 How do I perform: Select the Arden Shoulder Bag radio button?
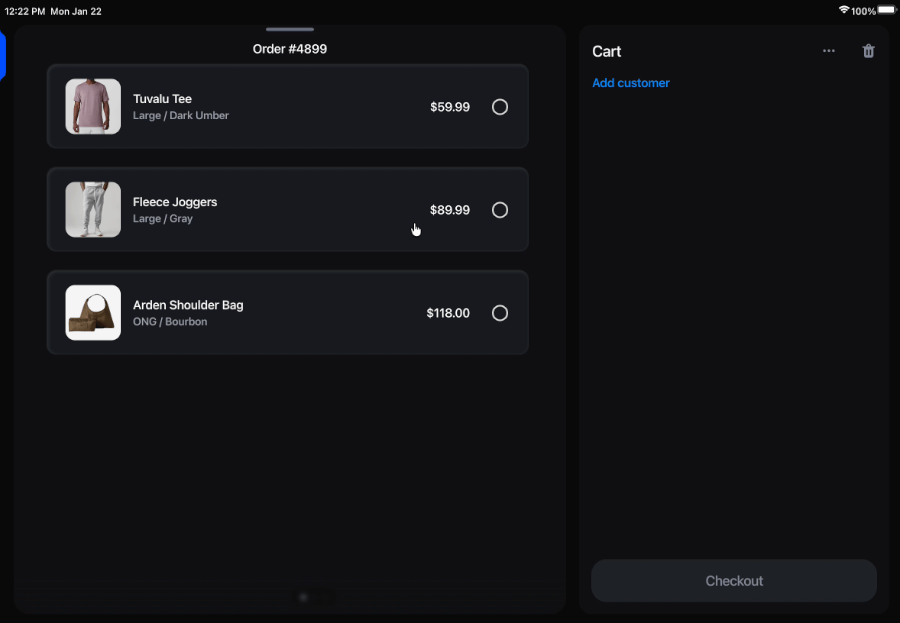click(499, 313)
